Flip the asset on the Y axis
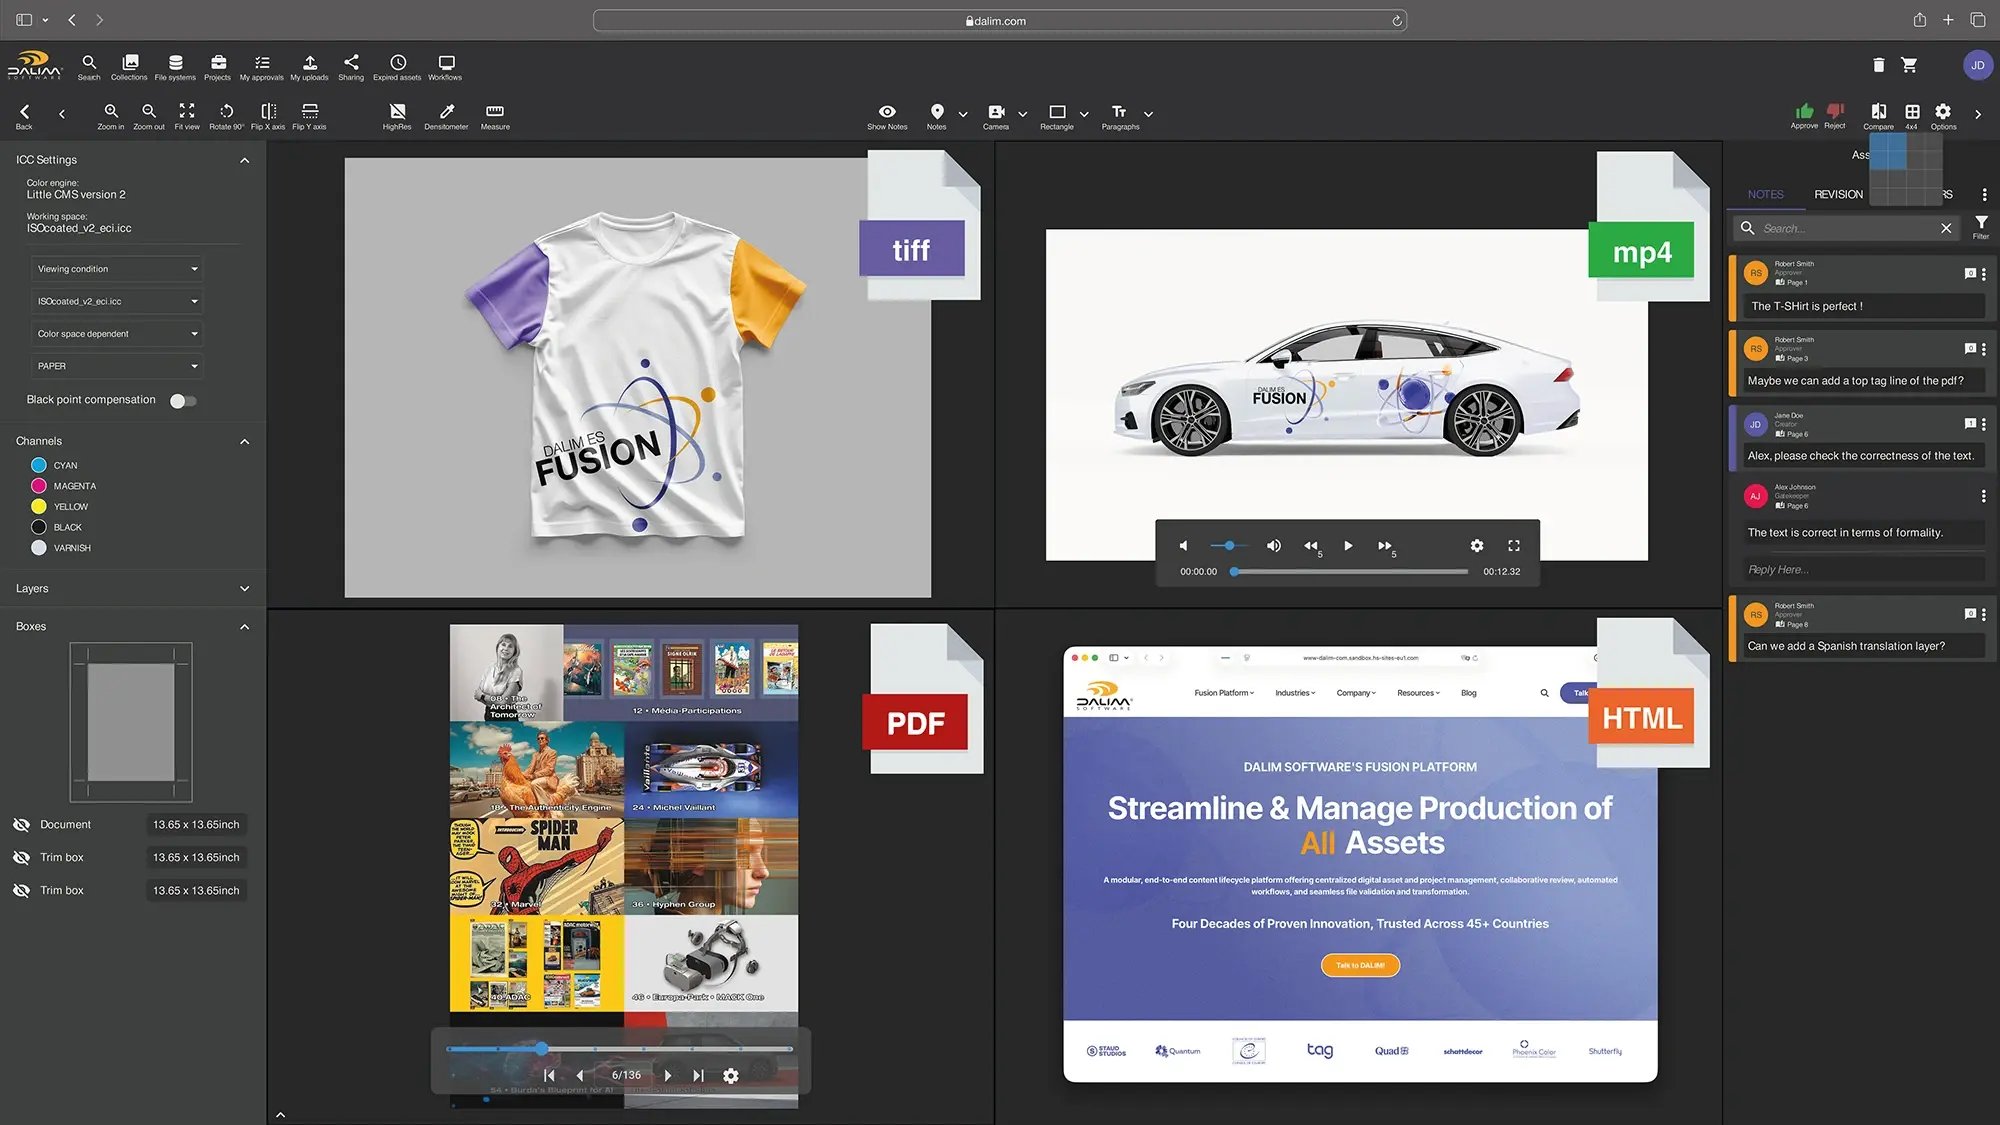Screen dimensions: 2000x1125 coord(309,116)
